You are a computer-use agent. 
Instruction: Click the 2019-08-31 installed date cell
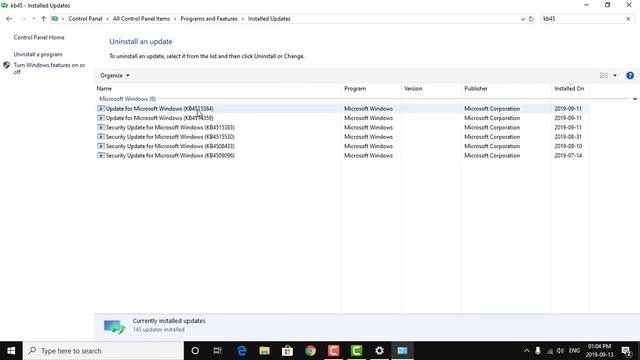point(568,137)
